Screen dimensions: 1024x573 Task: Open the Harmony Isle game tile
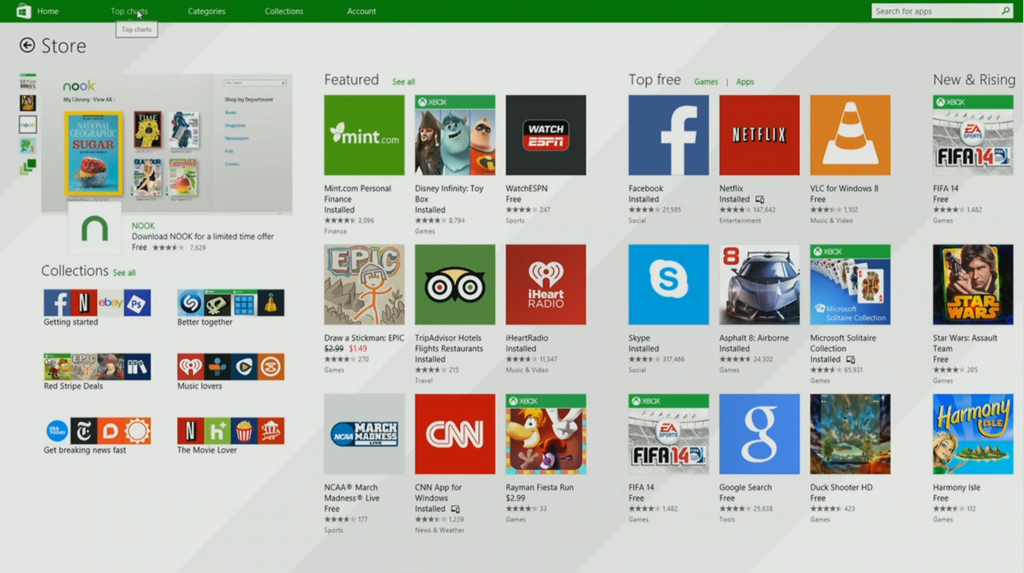coord(972,434)
